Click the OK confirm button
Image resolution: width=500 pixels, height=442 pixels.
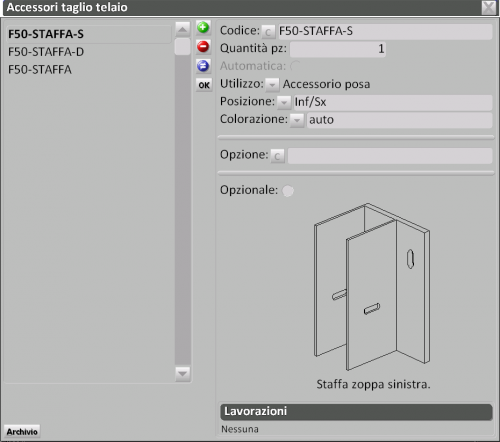point(204,85)
